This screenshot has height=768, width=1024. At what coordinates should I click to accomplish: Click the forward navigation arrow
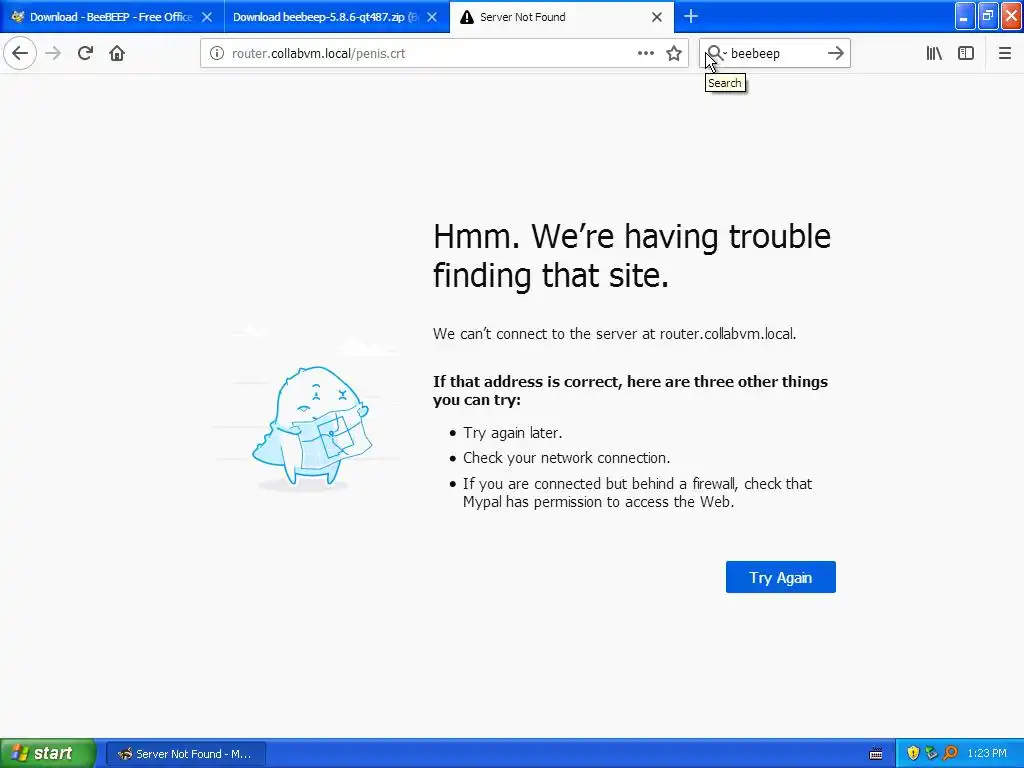point(53,53)
